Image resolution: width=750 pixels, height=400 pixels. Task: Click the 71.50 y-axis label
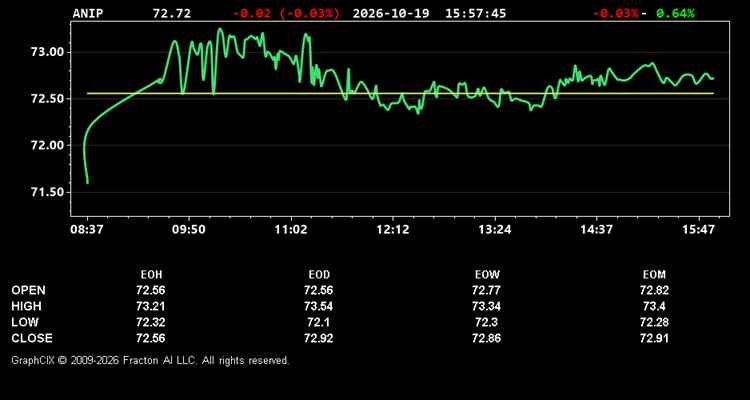47,192
